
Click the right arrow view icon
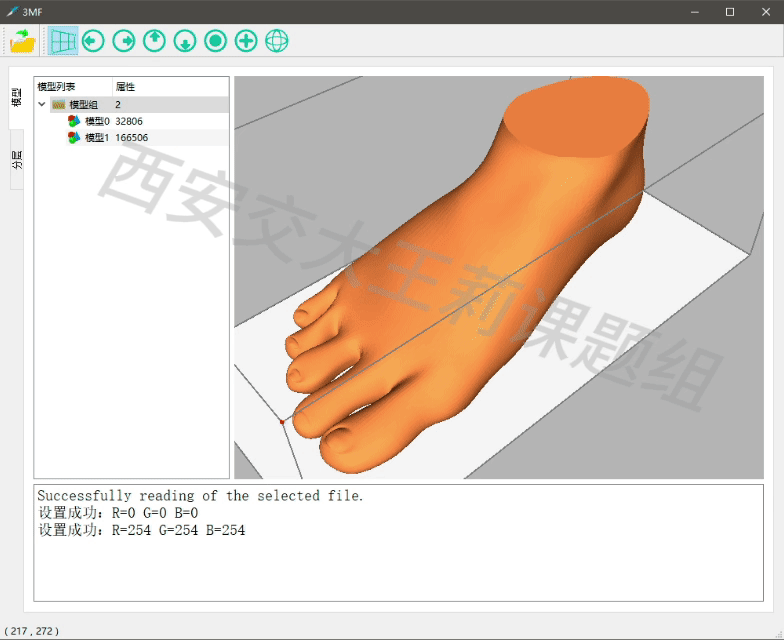(124, 41)
